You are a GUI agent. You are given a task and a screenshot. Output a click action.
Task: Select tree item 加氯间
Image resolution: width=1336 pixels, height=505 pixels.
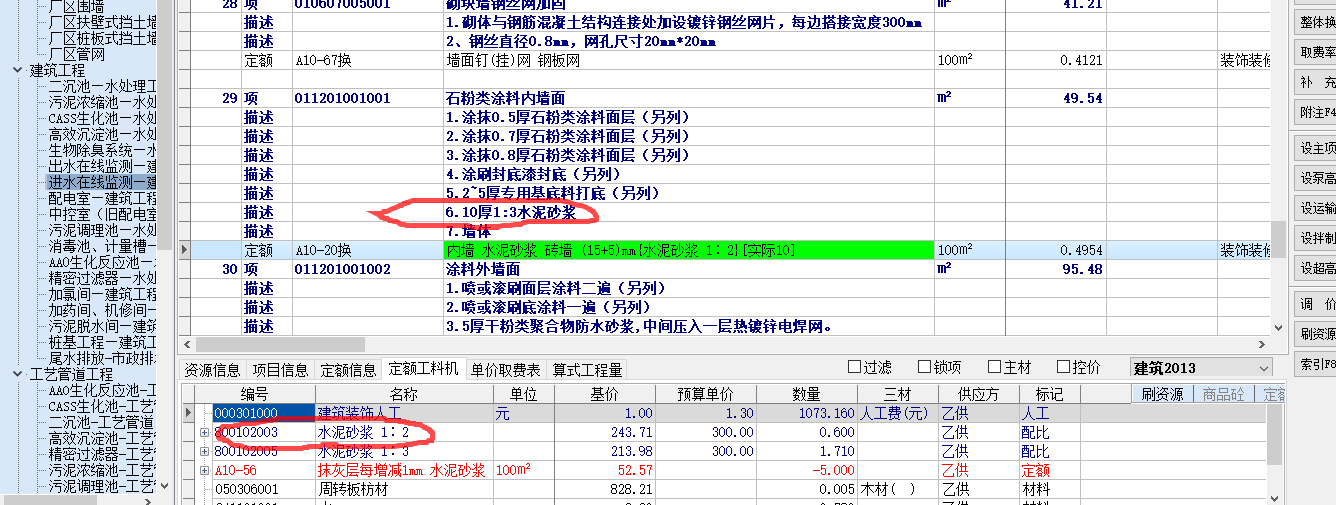click(102, 294)
